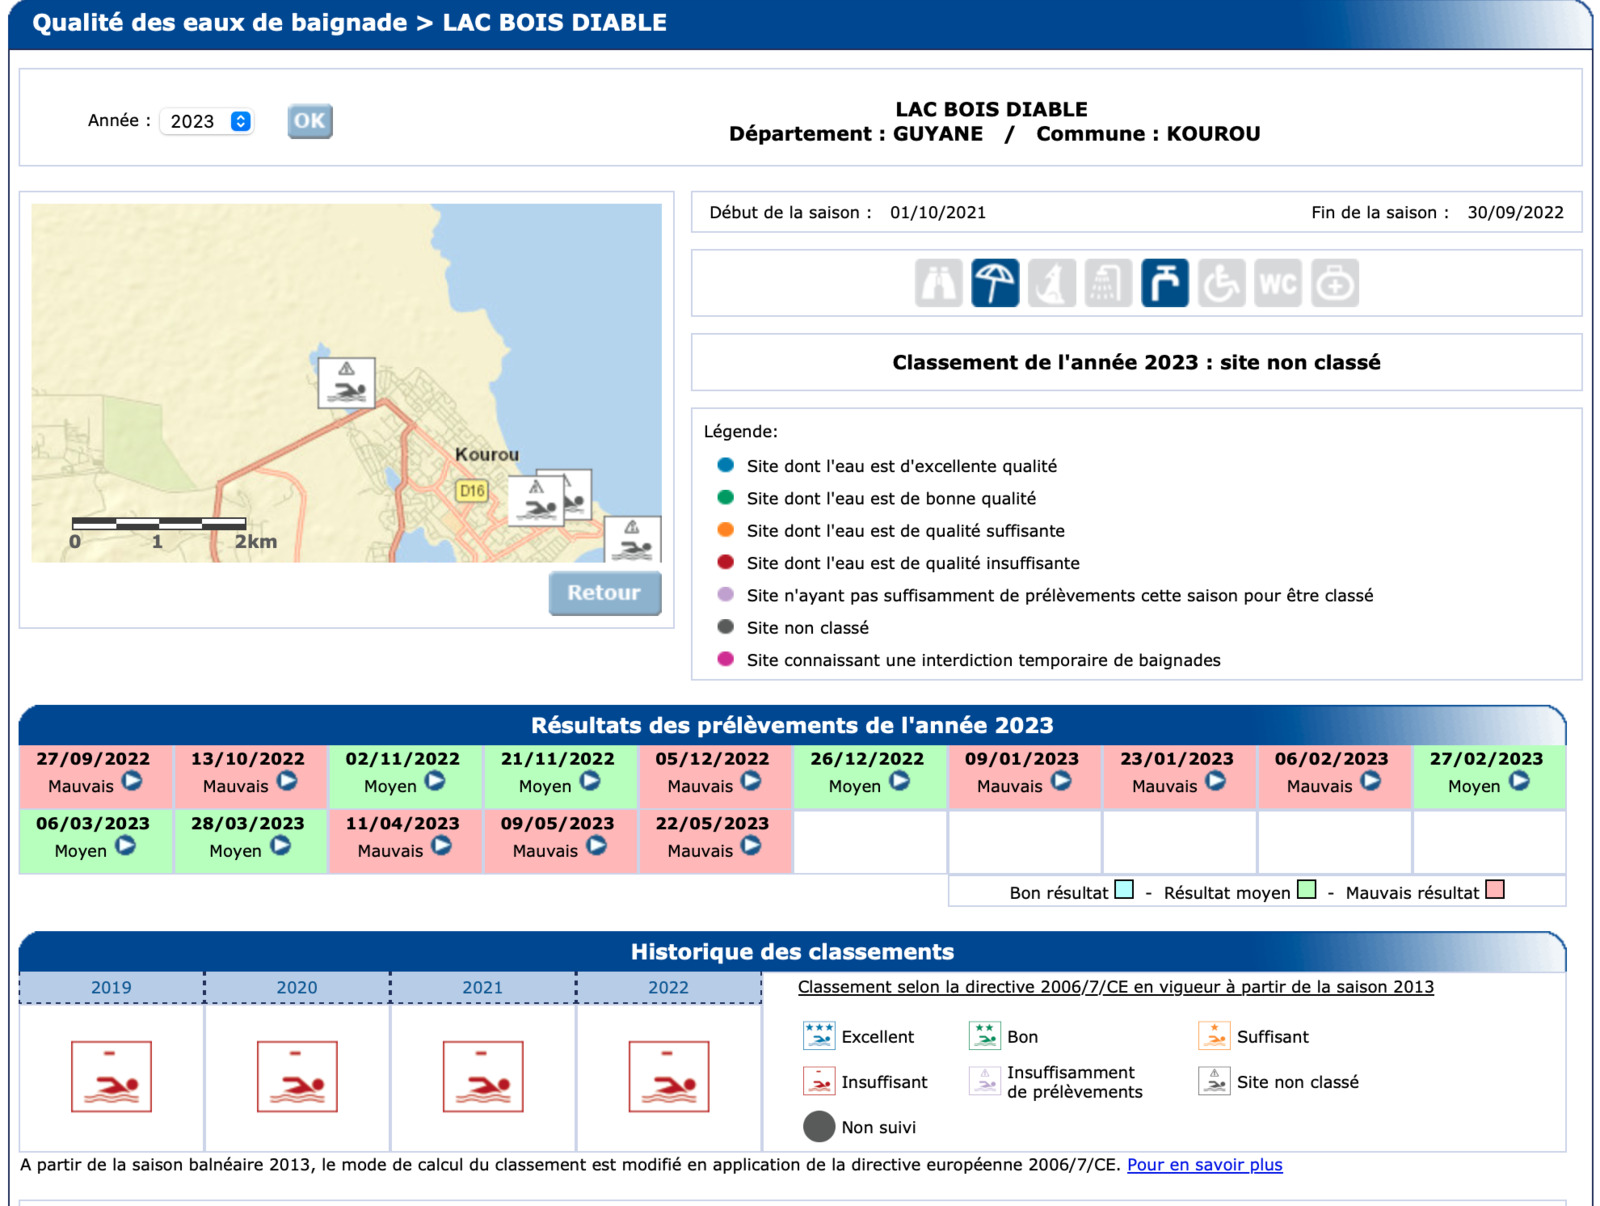Click the Retour button below the map
This screenshot has height=1206, width=1600.
[x=604, y=593]
